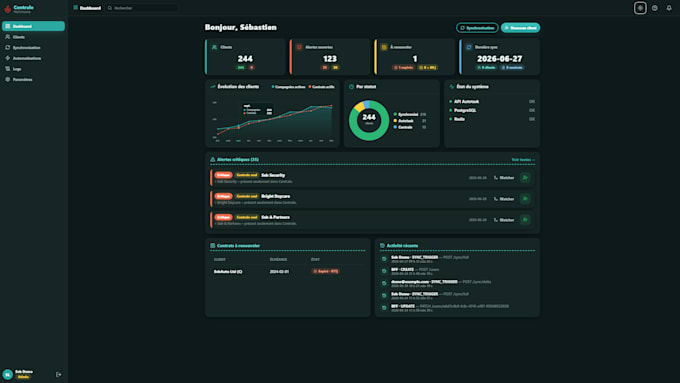The image size is (680, 383).
Task: Click the ÉCHÉANCE column header
Action: point(278,259)
